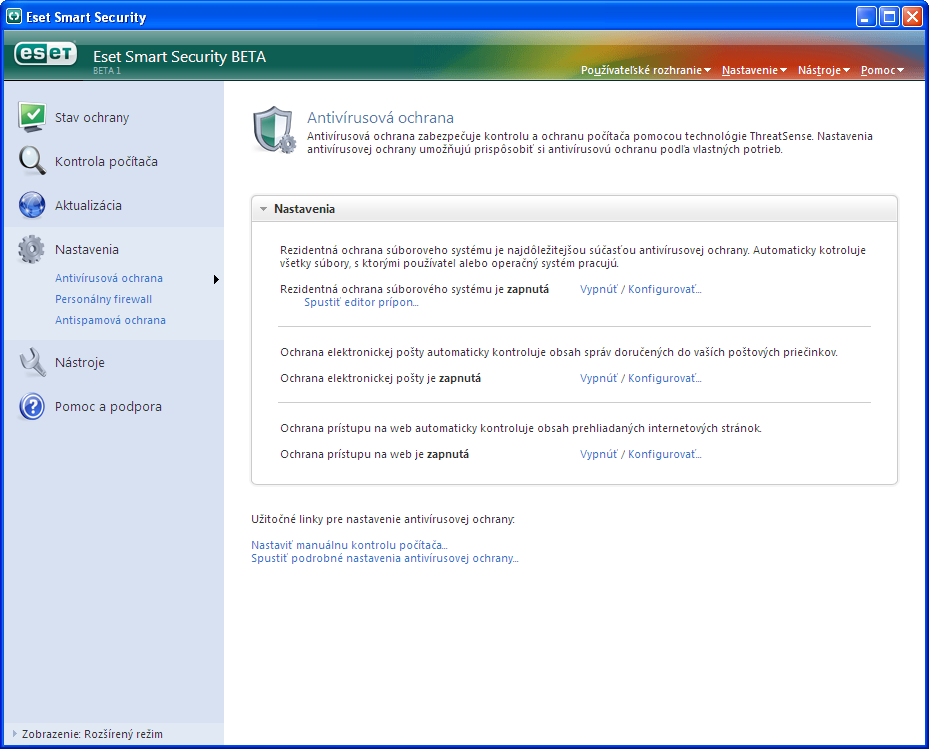Click the shield icon beside Antivírusová ochrana heading
The image size is (929, 749).
click(x=274, y=130)
